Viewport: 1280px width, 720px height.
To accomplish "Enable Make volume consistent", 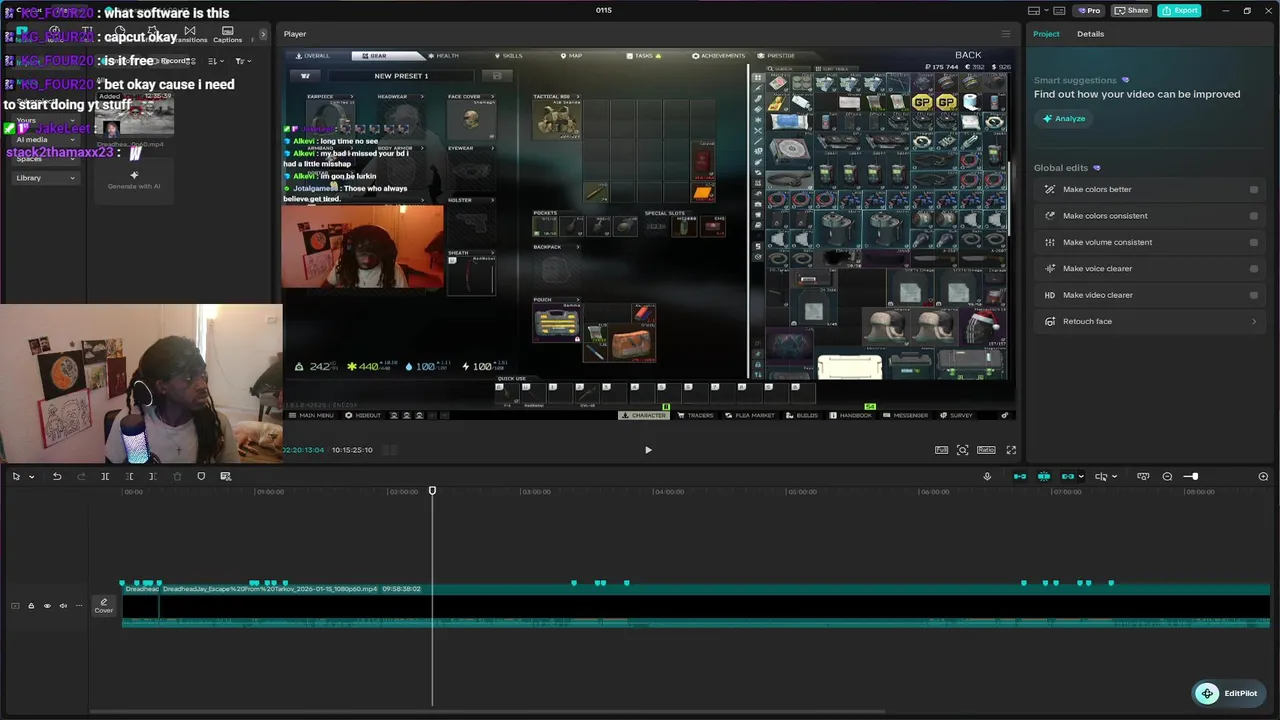I will [1253, 242].
